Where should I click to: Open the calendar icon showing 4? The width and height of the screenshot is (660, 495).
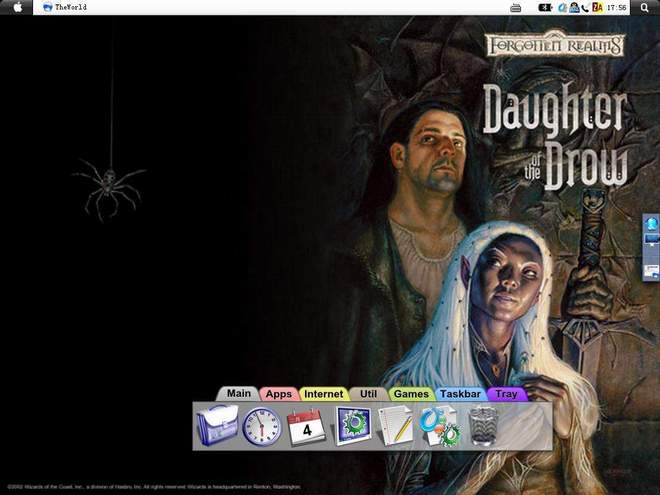pos(306,427)
